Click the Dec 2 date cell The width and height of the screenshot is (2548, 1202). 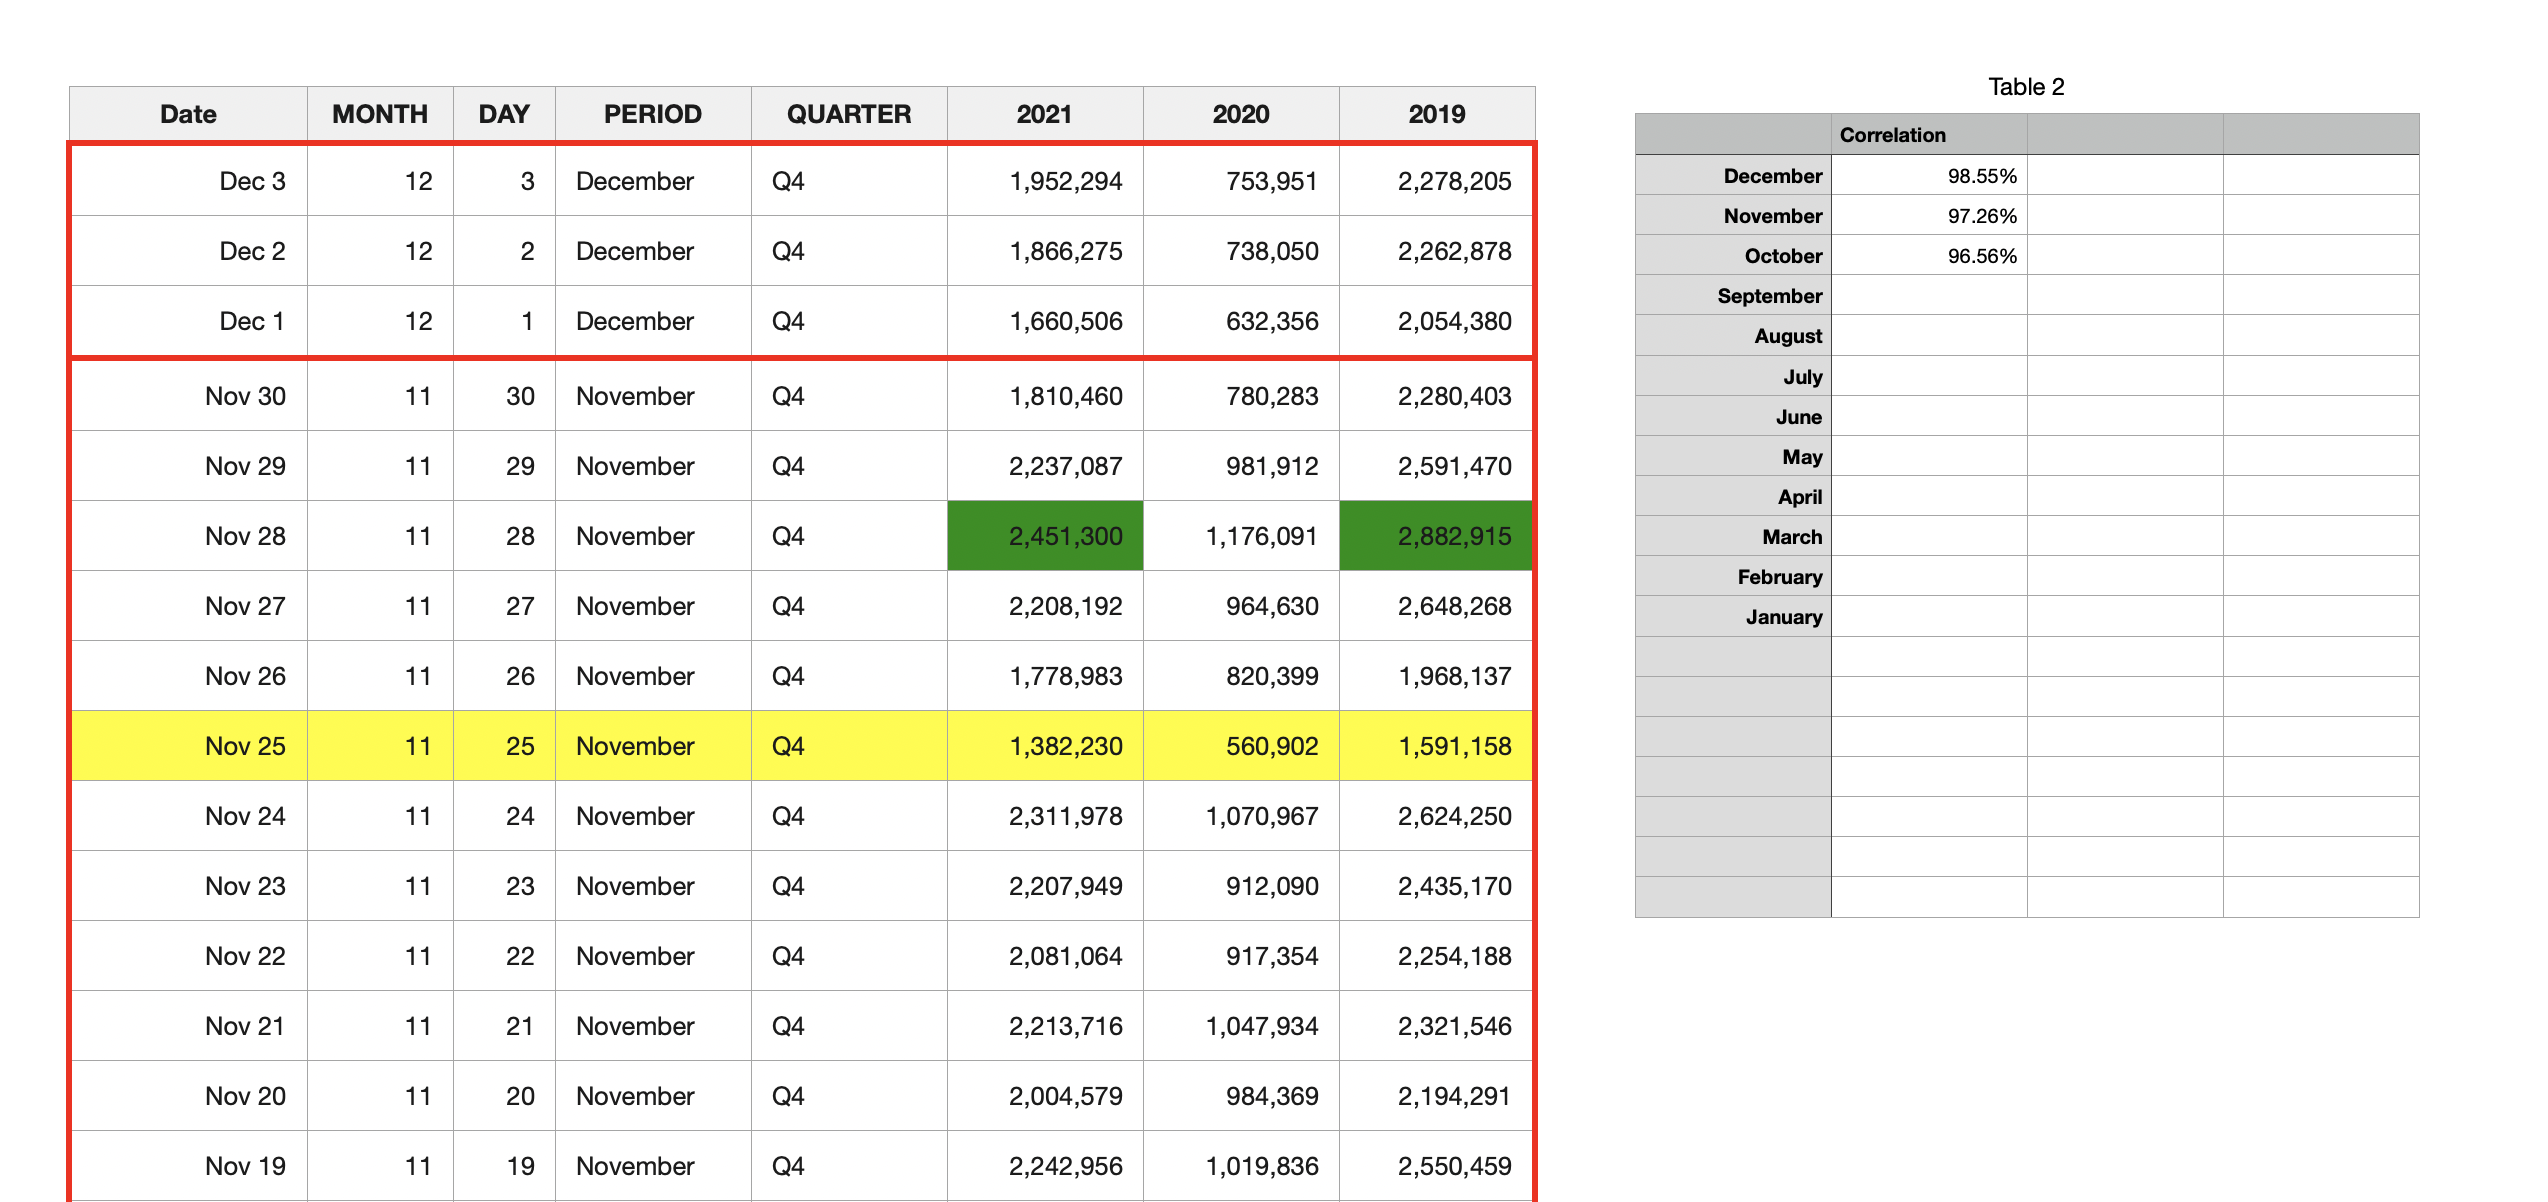(188, 251)
